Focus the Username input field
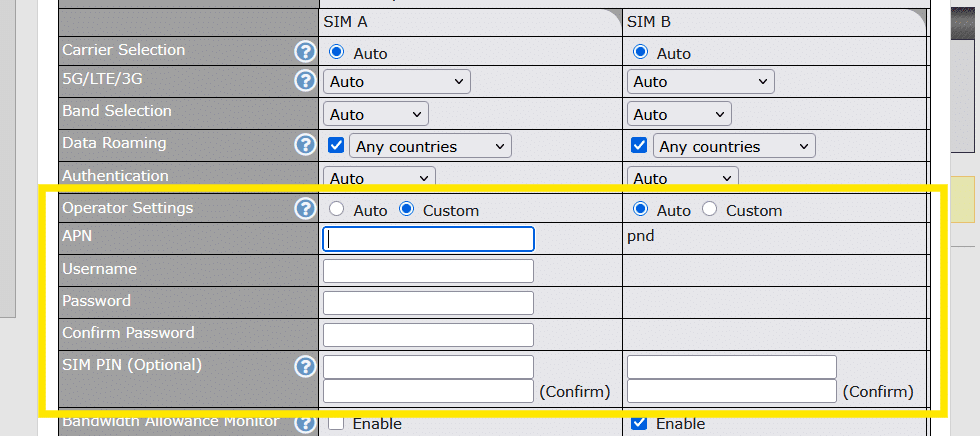980x436 pixels. (428, 271)
